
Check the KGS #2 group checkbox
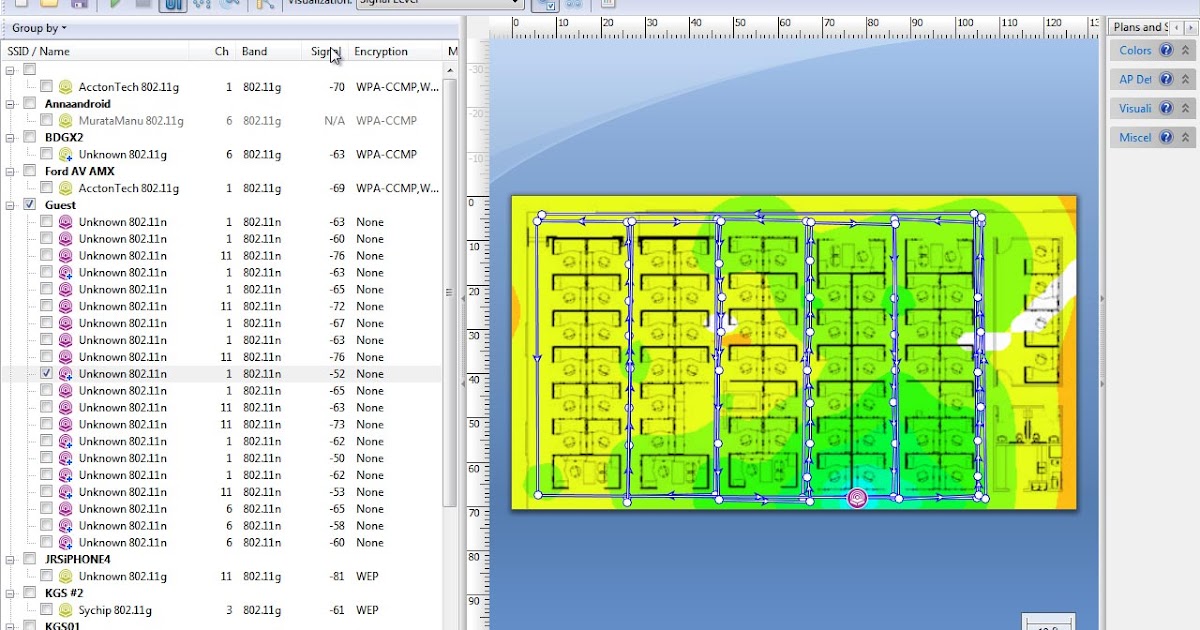tap(30, 593)
